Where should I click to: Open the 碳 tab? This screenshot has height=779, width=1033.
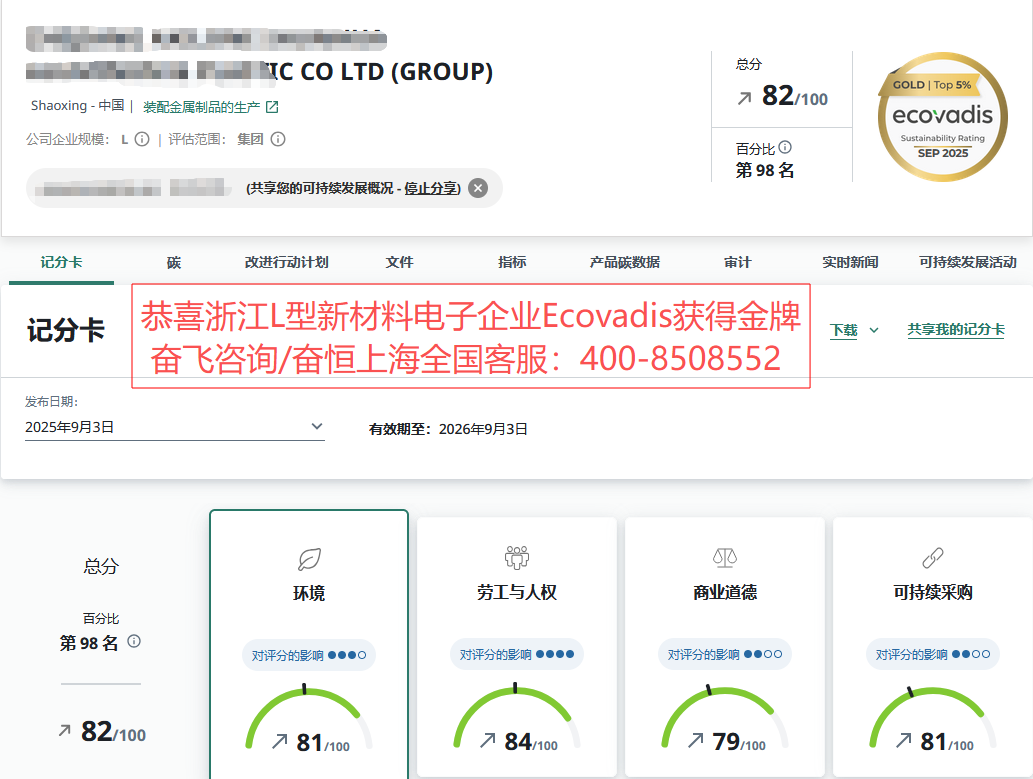click(x=174, y=262)
